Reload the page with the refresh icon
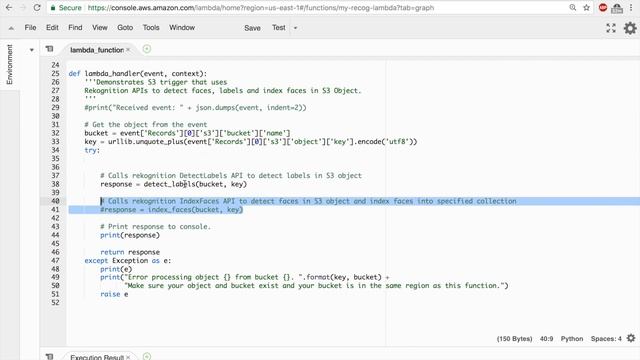Screen dimensions: 640x360 point(37,8)
